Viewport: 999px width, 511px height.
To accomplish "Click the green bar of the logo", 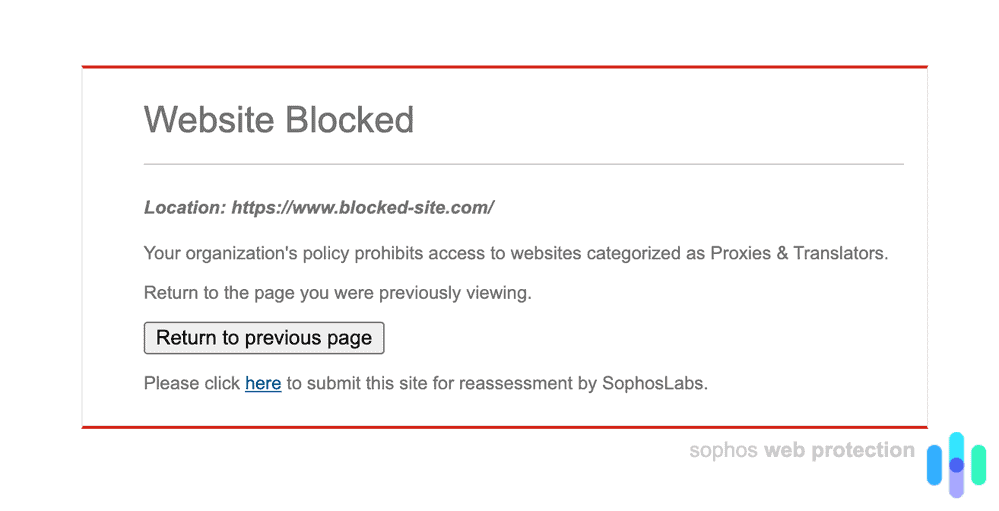I will coord(978,464).
